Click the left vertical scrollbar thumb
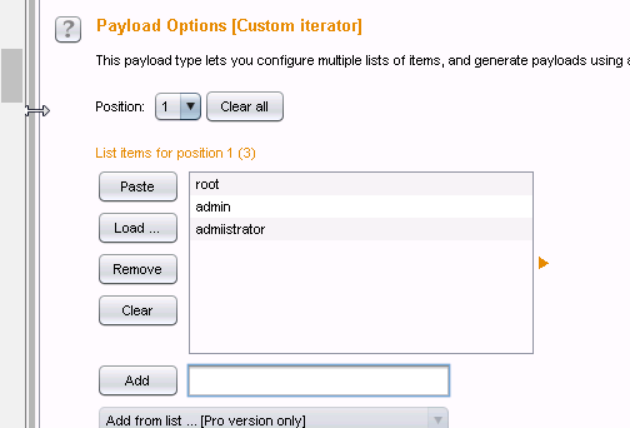Screen dimensions: 630x428 [11, 75]
